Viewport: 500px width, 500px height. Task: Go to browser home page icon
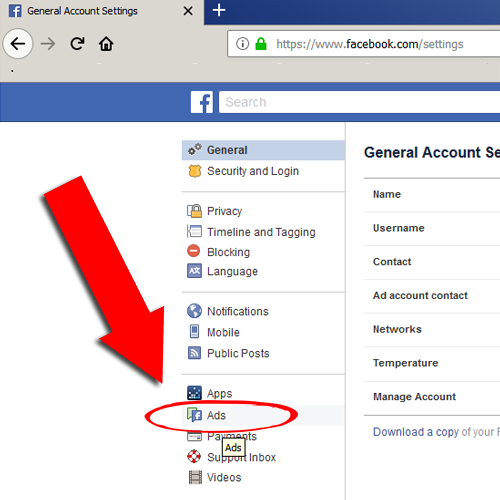[x=106, y=44]
